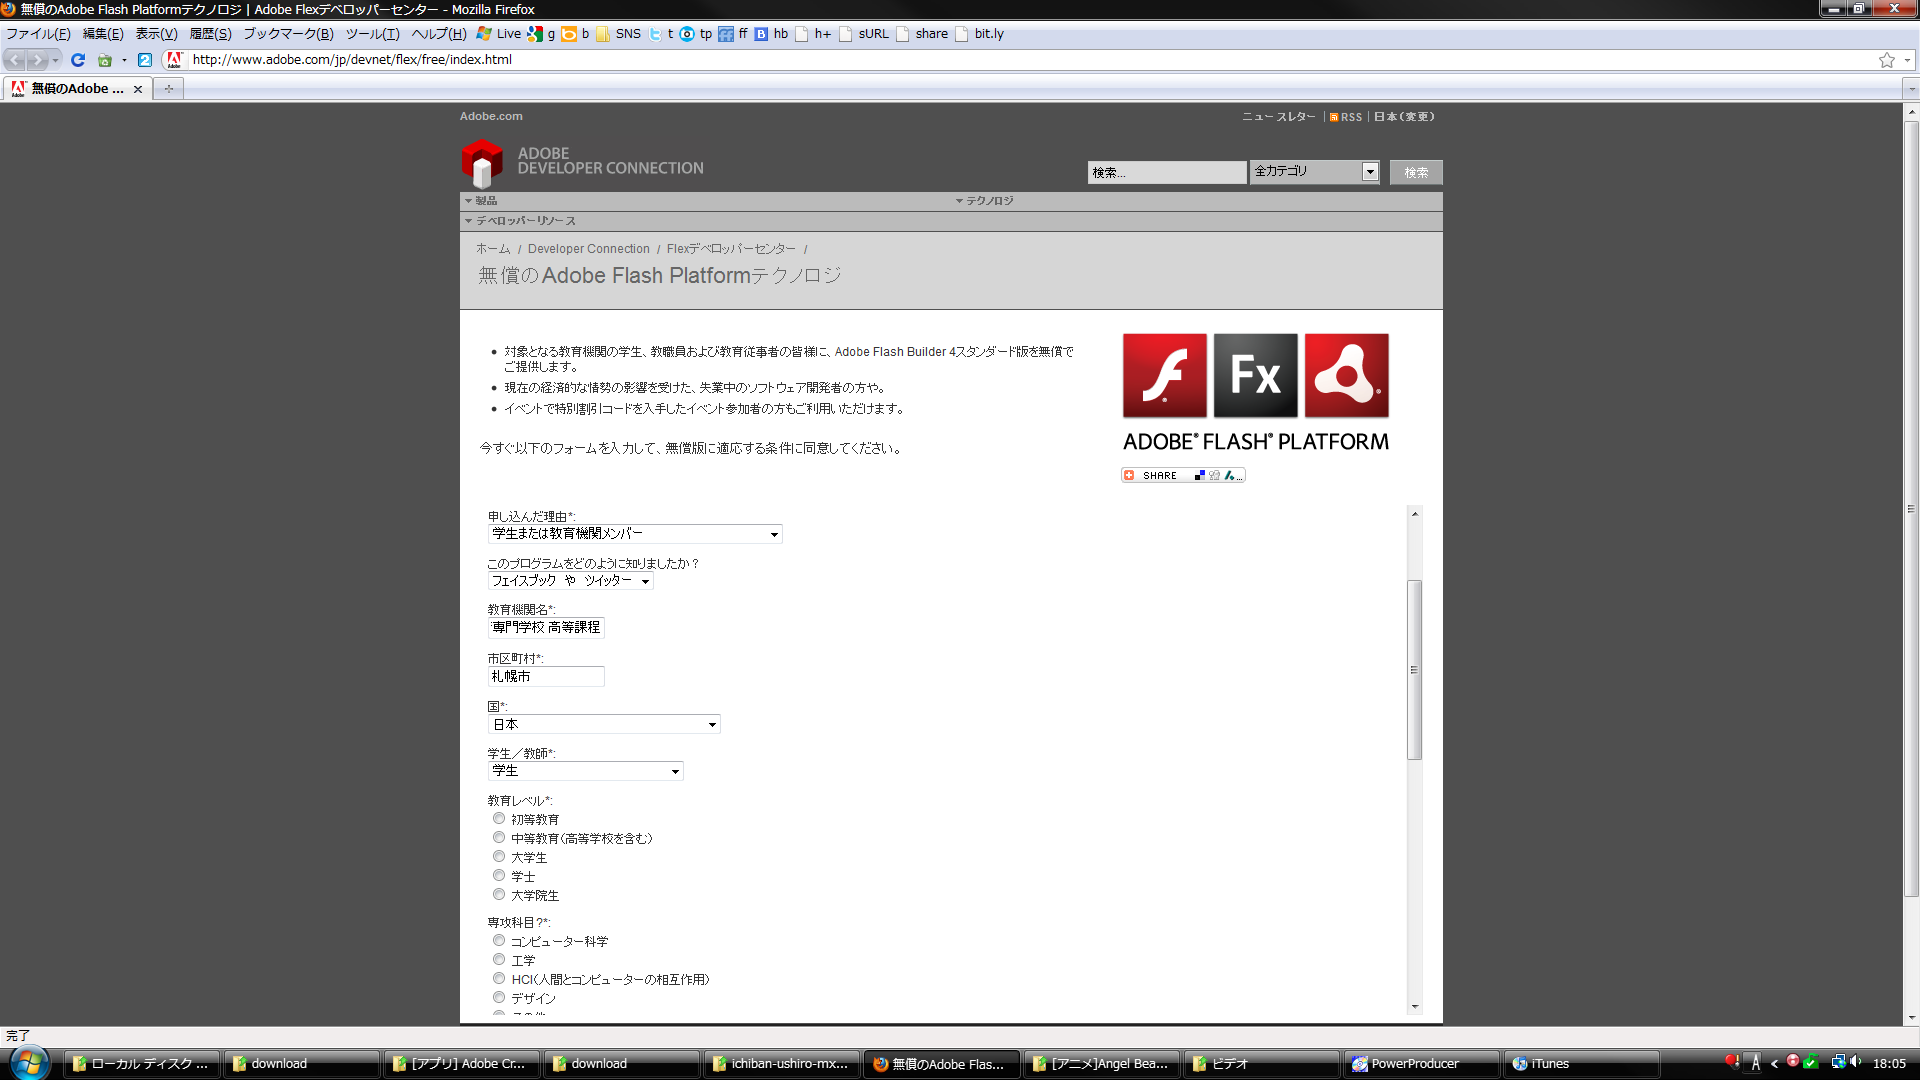Image resolution: width=1920 pixels, height=1080 pixels.
Task: Click the 市区町村 field containing 札幌市
Action: coord(546,677)
